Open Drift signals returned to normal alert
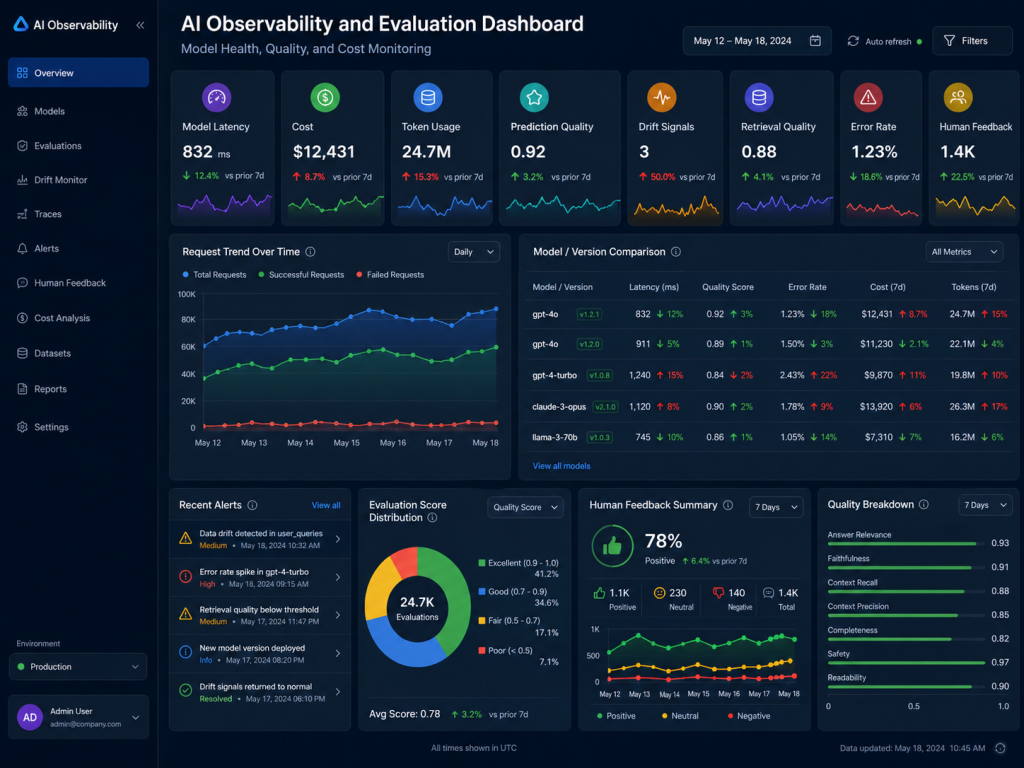Image resolution: width=1024 pixels, height=768 pixels. (260, 692)
